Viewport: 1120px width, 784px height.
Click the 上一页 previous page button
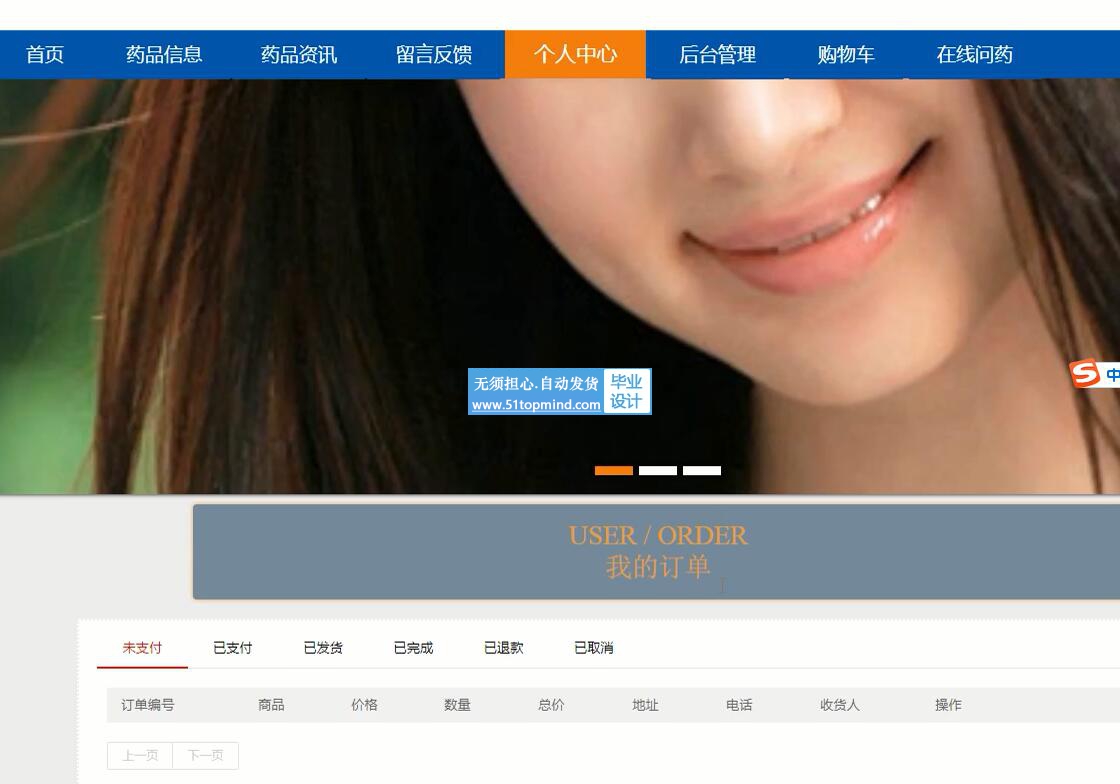pos(140,755)
